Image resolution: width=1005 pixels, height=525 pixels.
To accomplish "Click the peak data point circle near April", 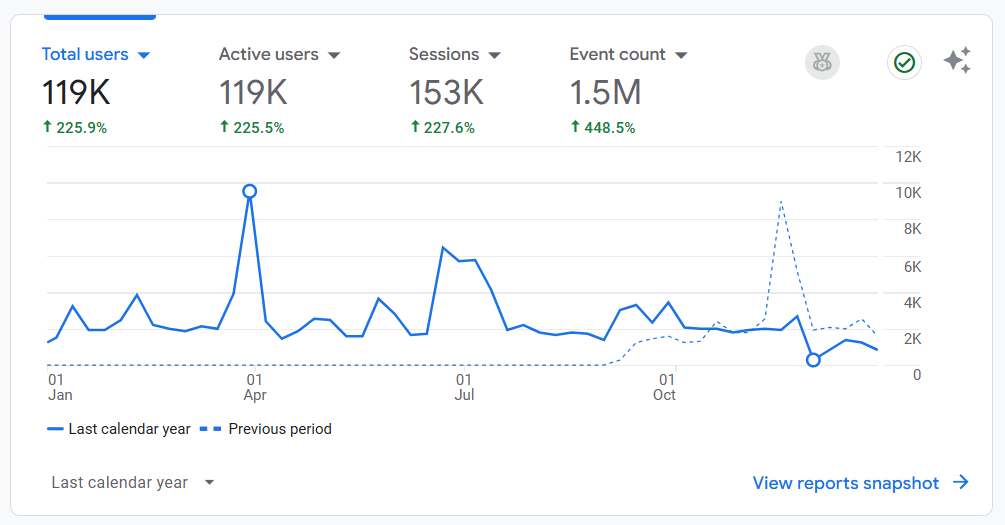I will [x=250, y=191].
